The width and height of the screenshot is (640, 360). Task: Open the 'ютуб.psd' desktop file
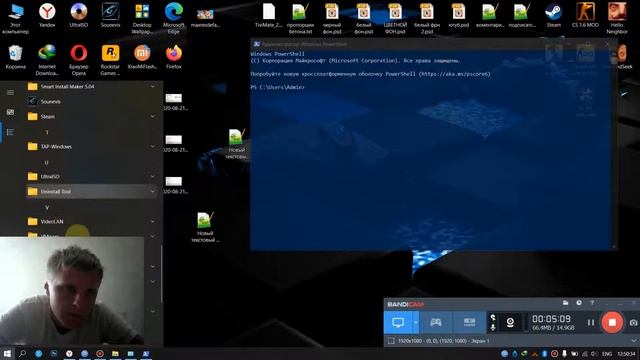coord(458,15)
